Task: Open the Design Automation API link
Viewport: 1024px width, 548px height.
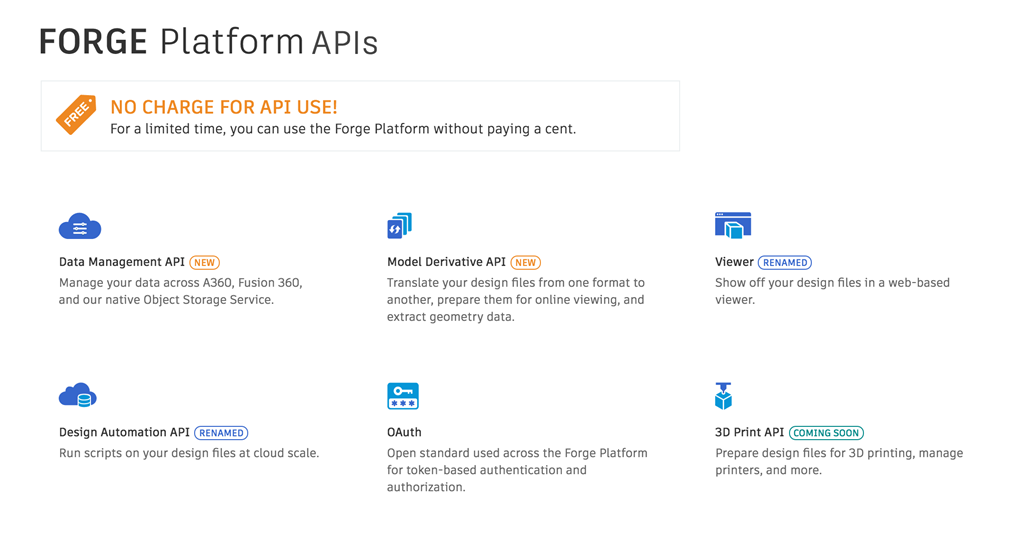Action: (x=124, y=432)
